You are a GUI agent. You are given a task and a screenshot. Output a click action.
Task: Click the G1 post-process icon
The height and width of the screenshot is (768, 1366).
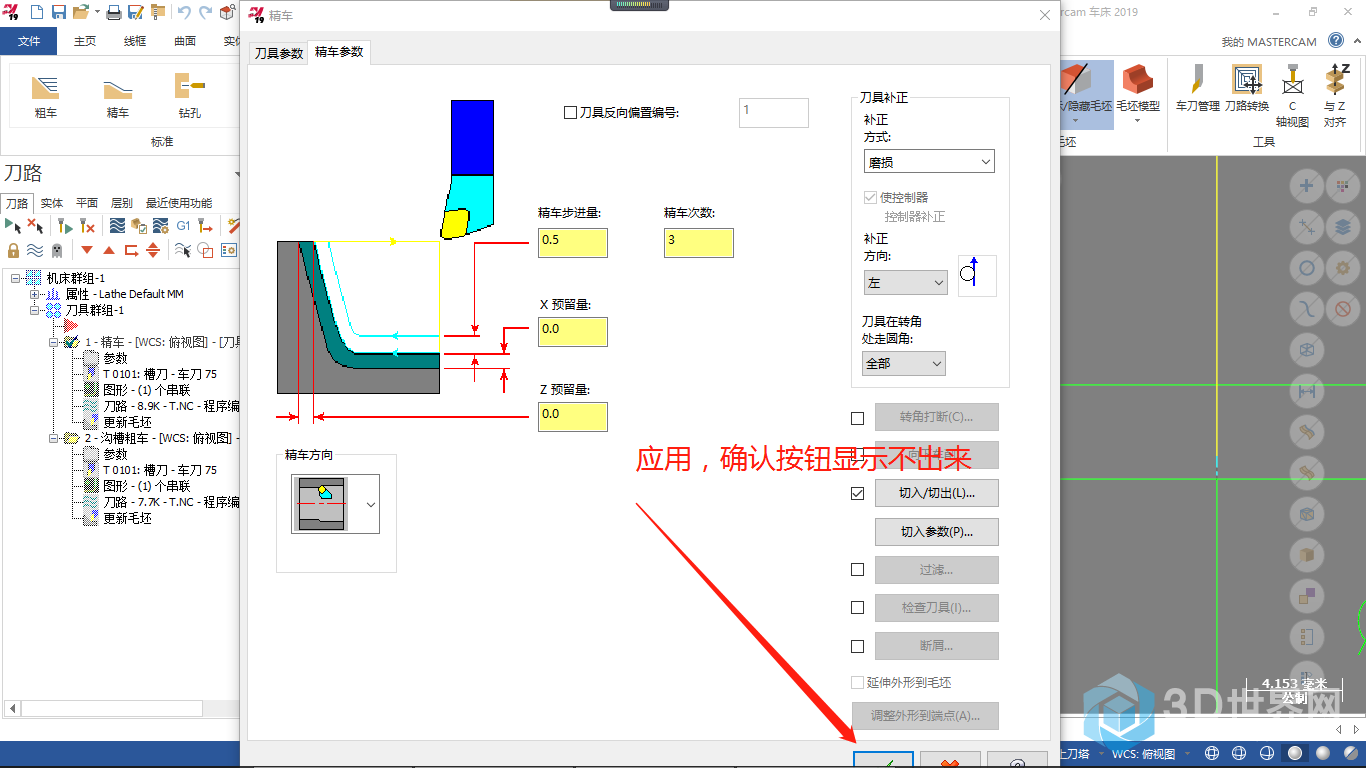coord(183,226)
